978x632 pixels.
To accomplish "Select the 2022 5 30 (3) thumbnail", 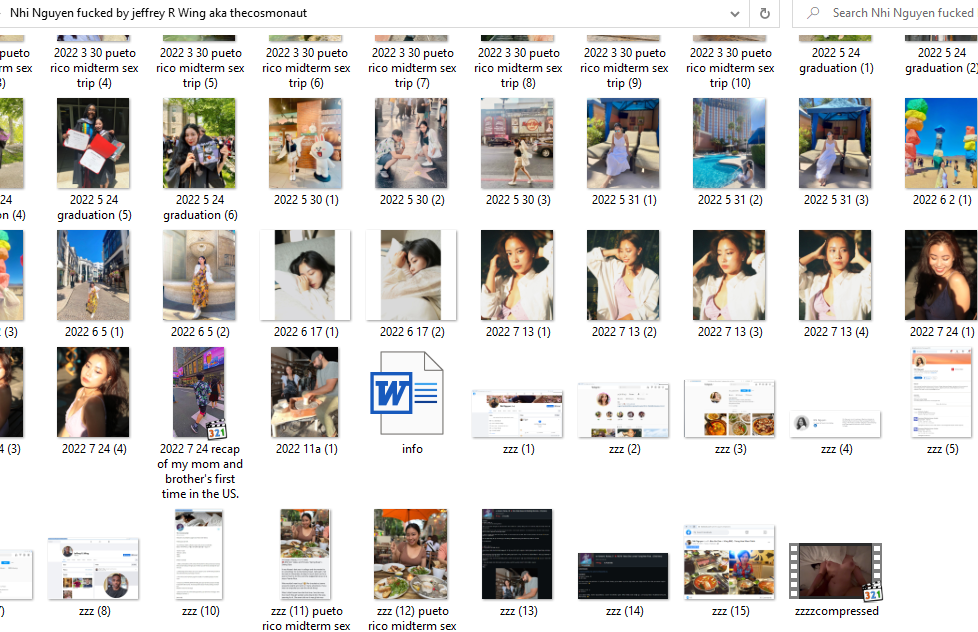I will [517, 143].
